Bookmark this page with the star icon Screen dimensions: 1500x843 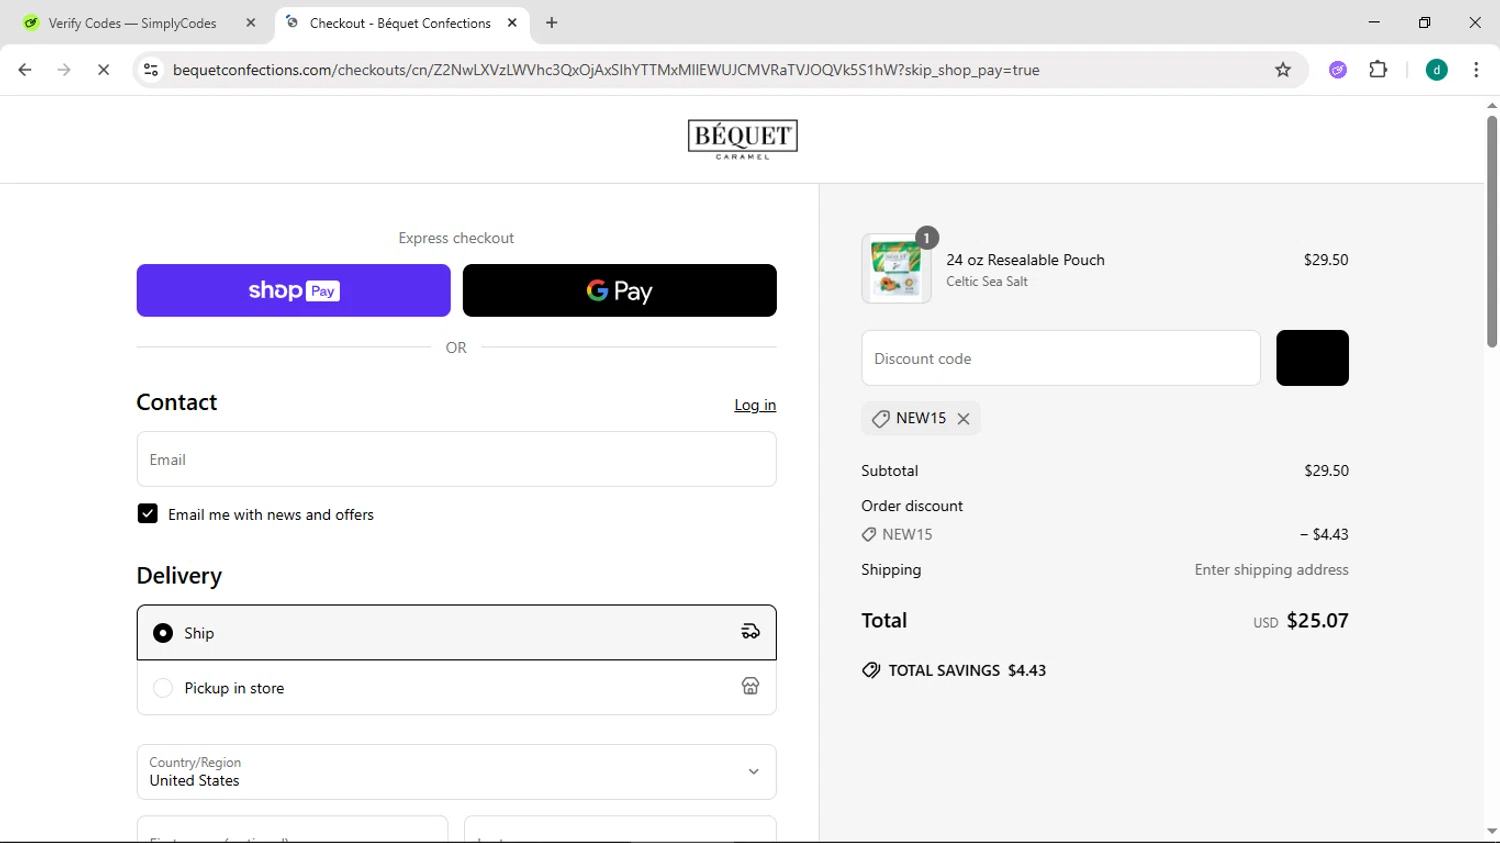[1283, 70]
